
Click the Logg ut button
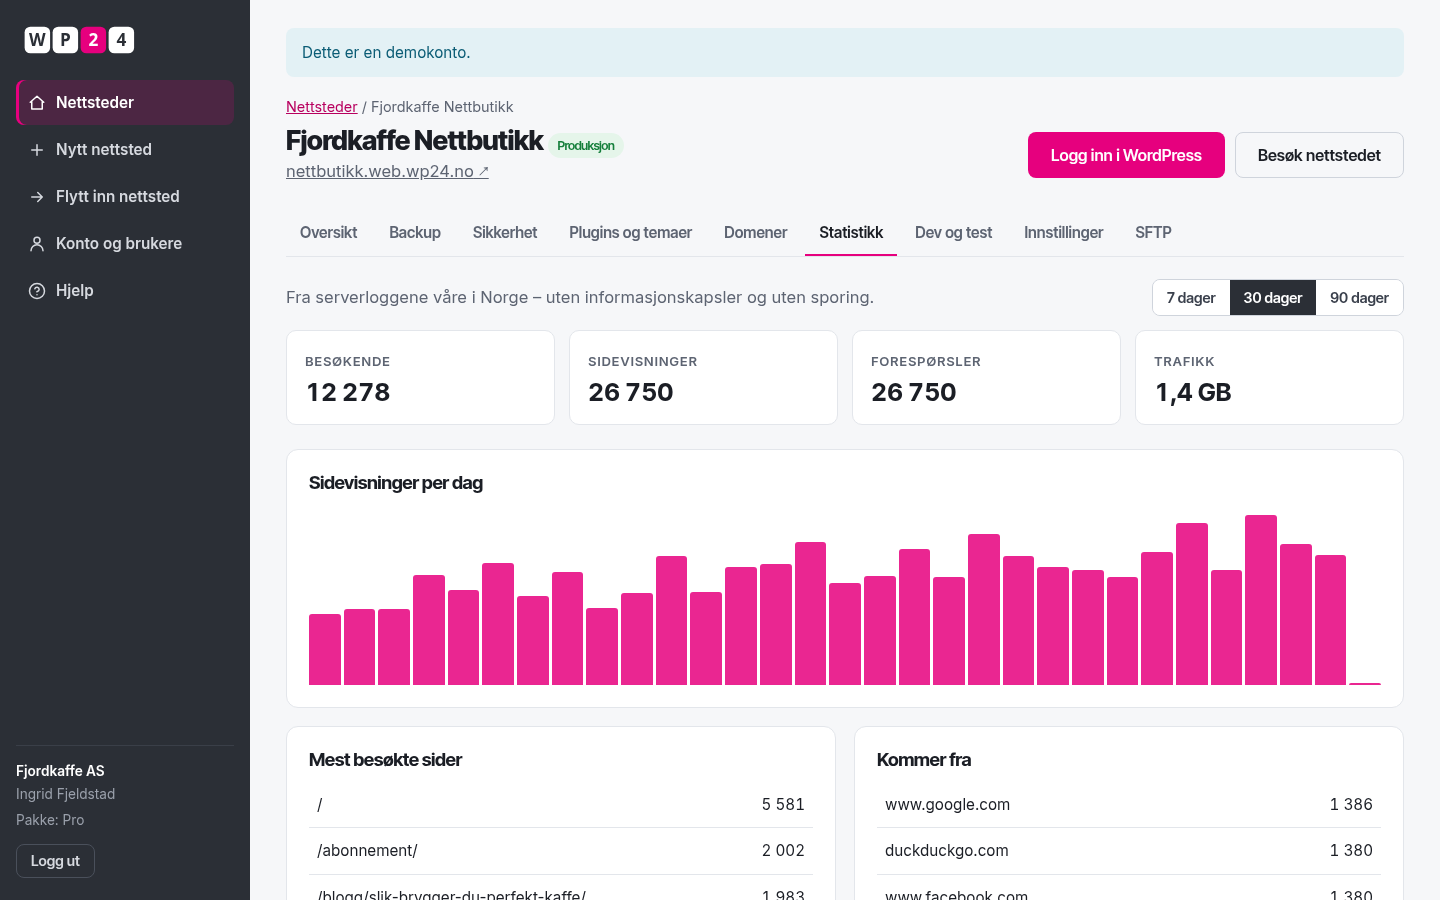tap(55, 861)
